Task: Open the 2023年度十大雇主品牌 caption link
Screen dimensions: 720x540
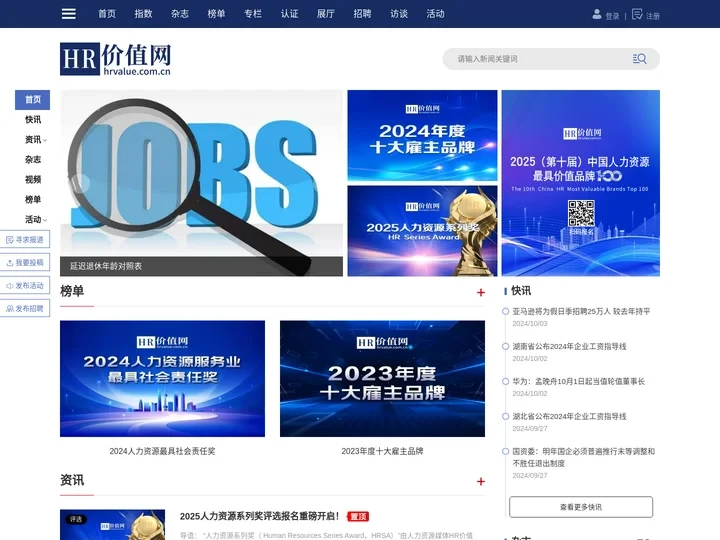Action: point(382,451)
